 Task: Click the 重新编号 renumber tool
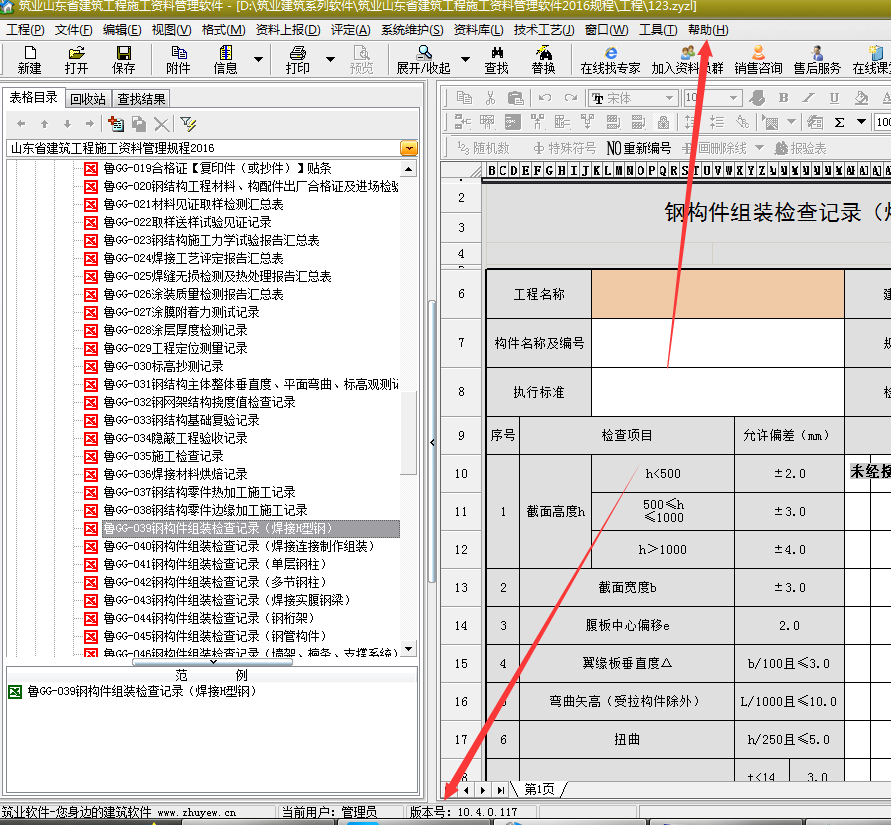637,148
